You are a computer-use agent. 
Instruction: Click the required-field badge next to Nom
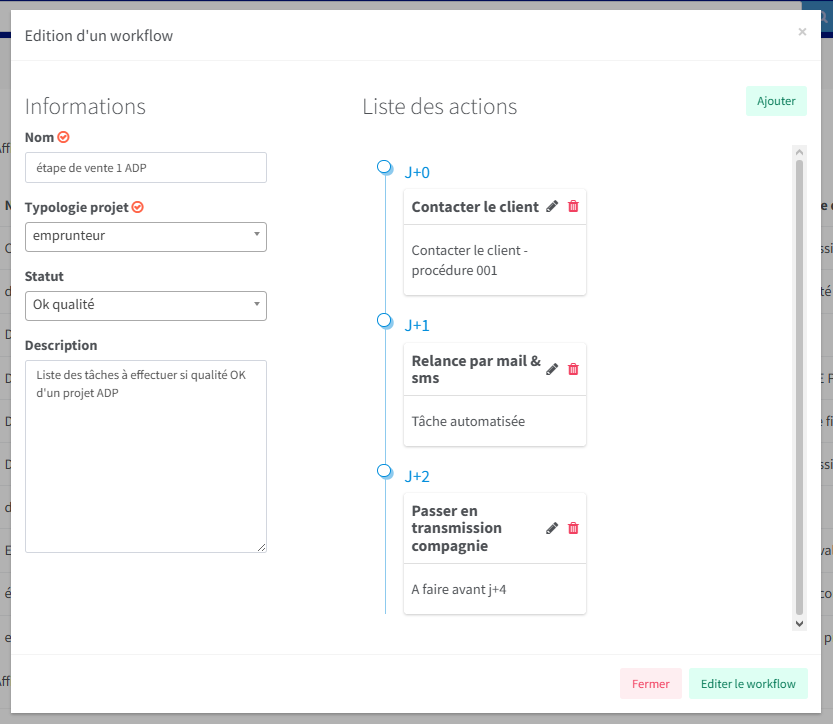coord(62,137)
